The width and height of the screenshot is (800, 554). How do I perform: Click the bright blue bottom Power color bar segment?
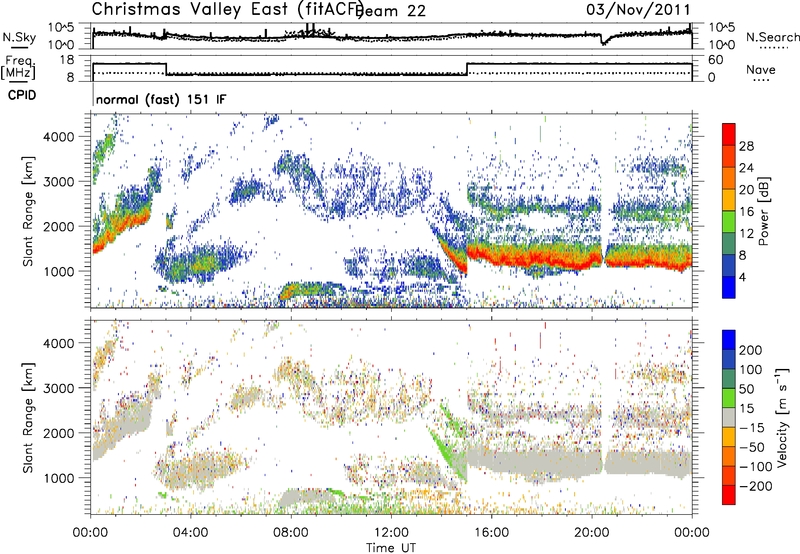coord(729,287)
